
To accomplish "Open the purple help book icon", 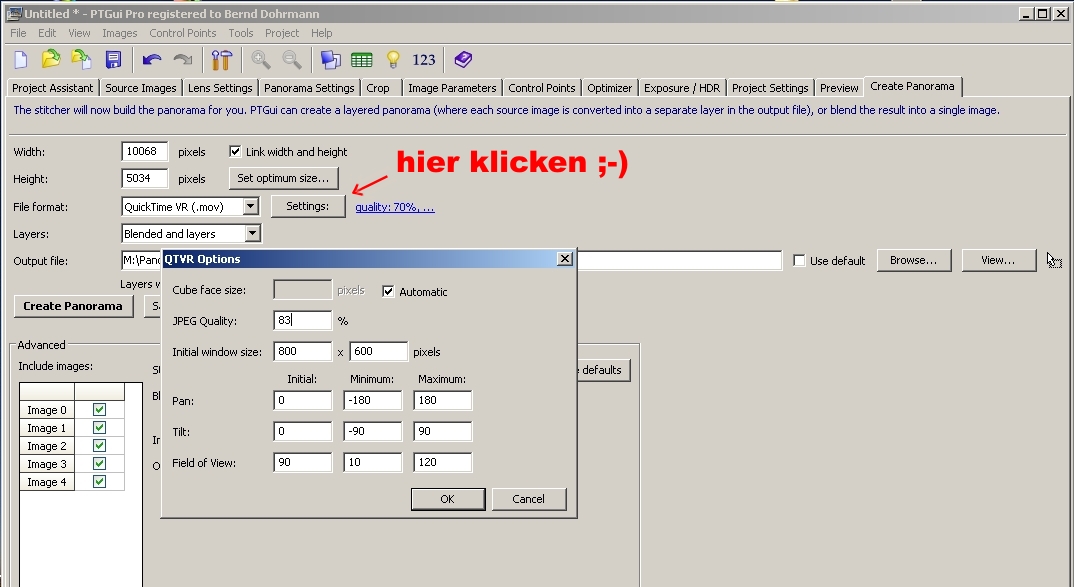I will [462, 60].
